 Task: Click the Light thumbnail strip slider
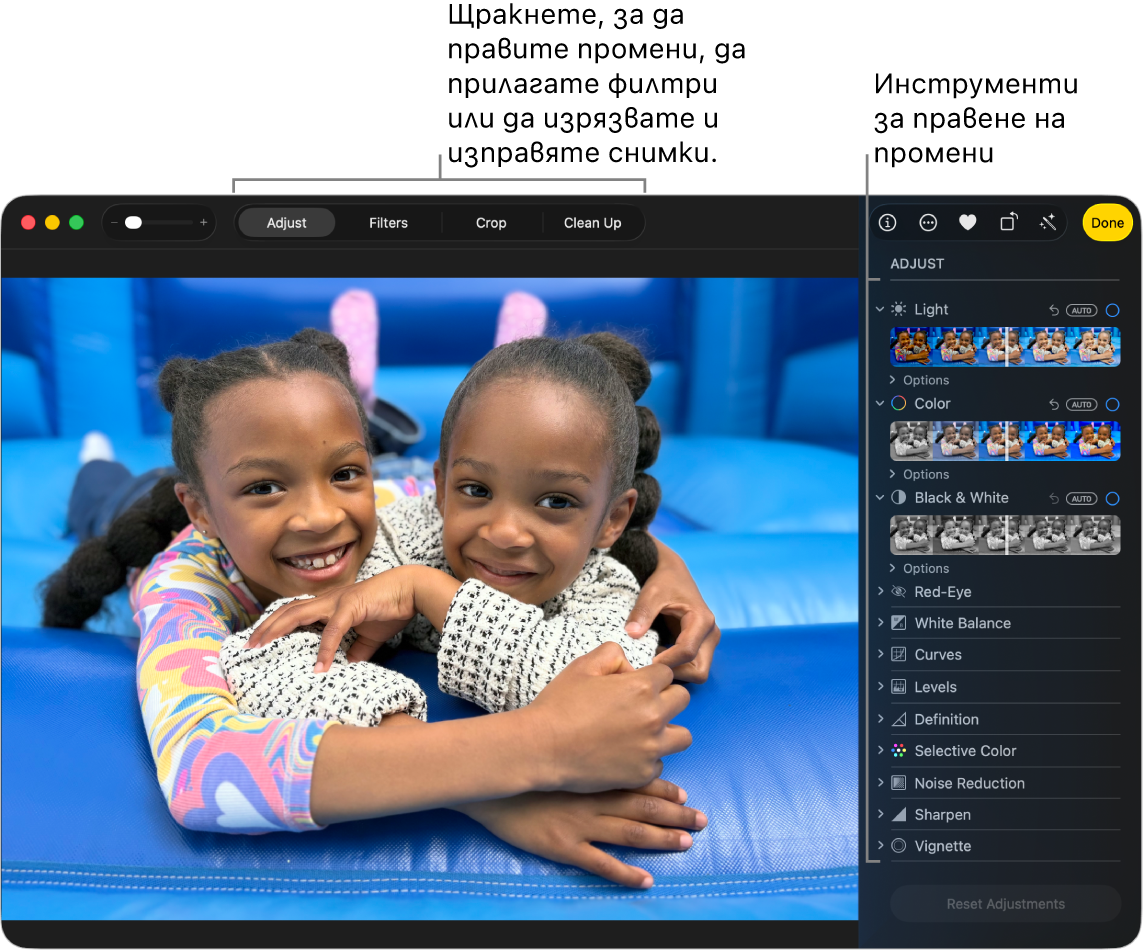click(x=1007, y=347)
